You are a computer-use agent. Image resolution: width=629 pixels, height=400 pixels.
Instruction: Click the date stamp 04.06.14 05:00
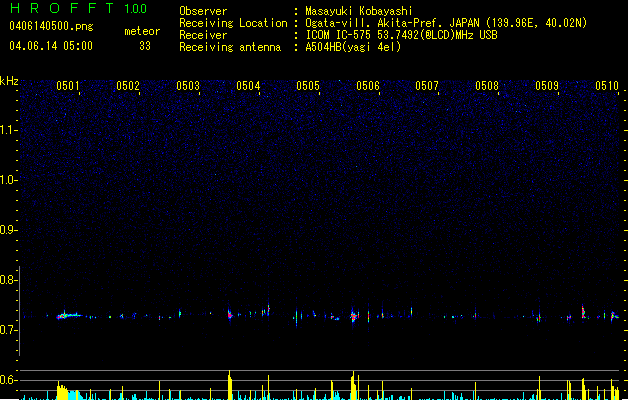pyautogui.click(x=51, y=46)
